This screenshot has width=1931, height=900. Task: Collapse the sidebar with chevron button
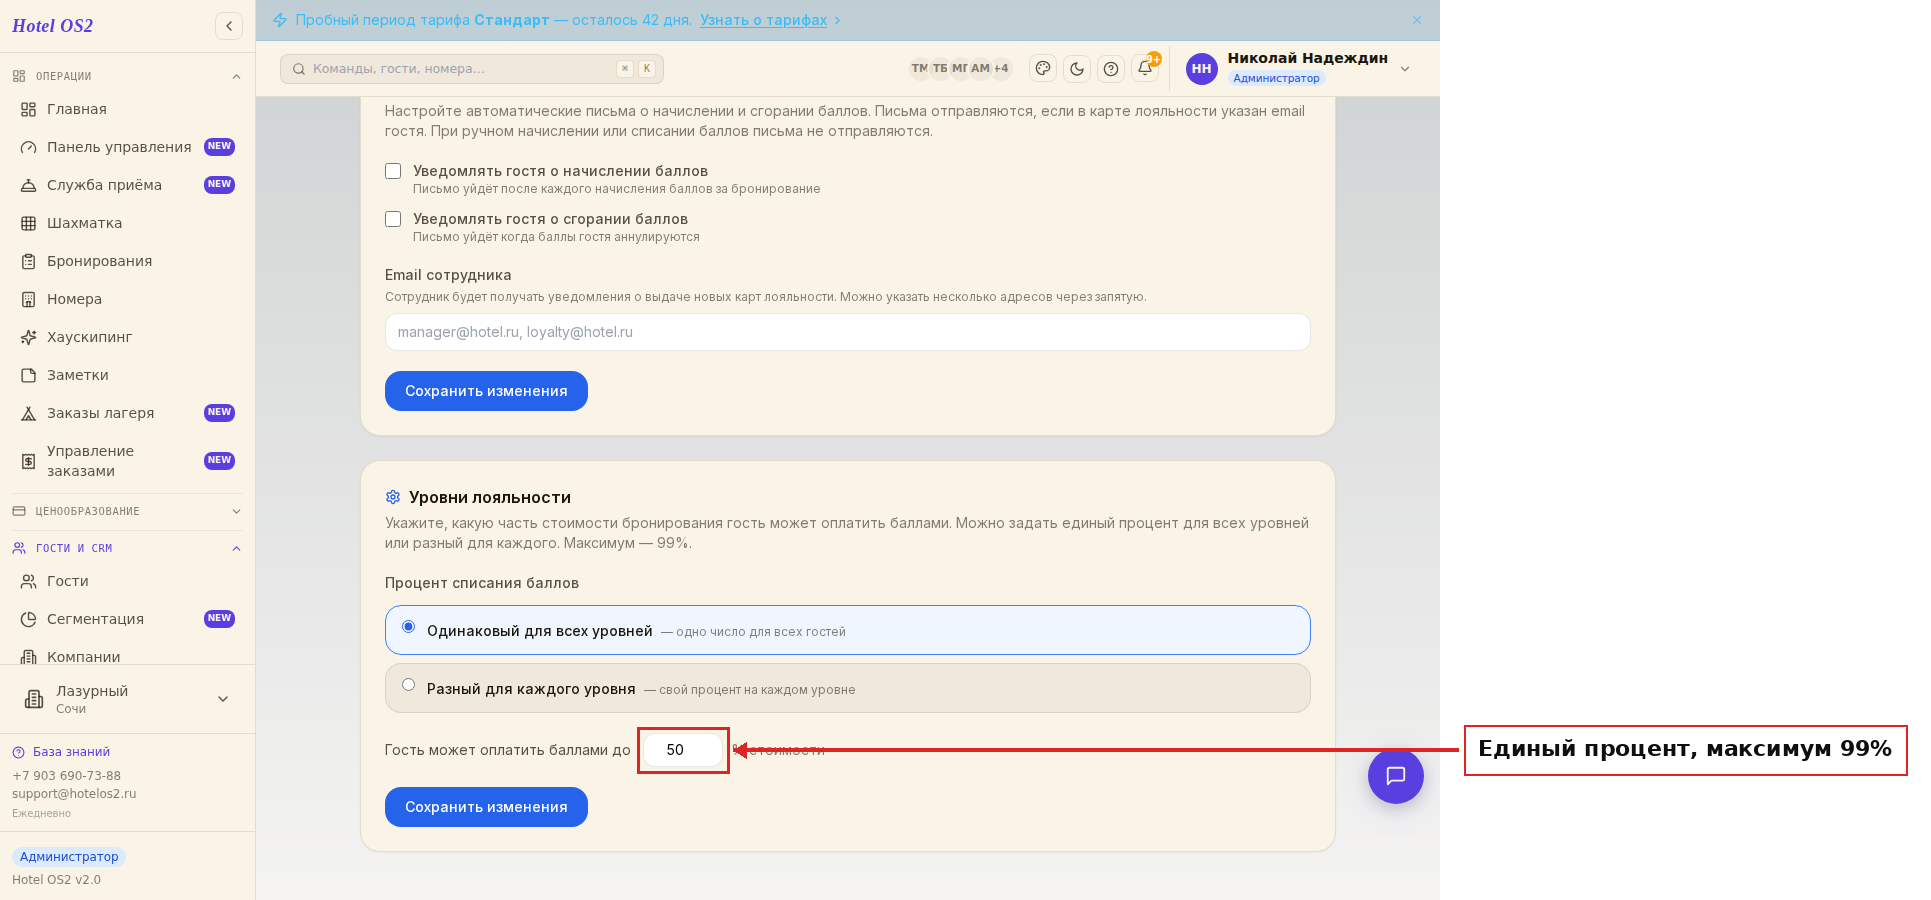(229, 26)
